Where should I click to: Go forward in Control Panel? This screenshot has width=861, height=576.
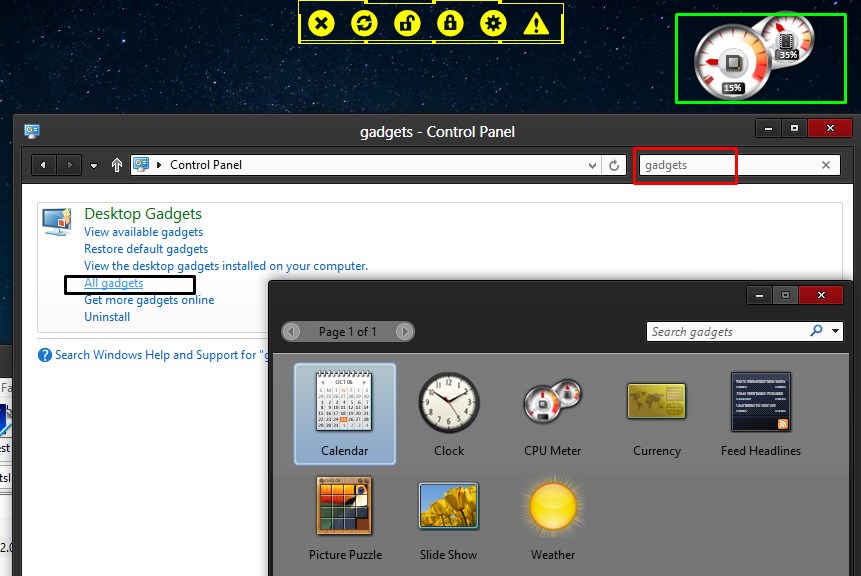(x=69, y=165)
